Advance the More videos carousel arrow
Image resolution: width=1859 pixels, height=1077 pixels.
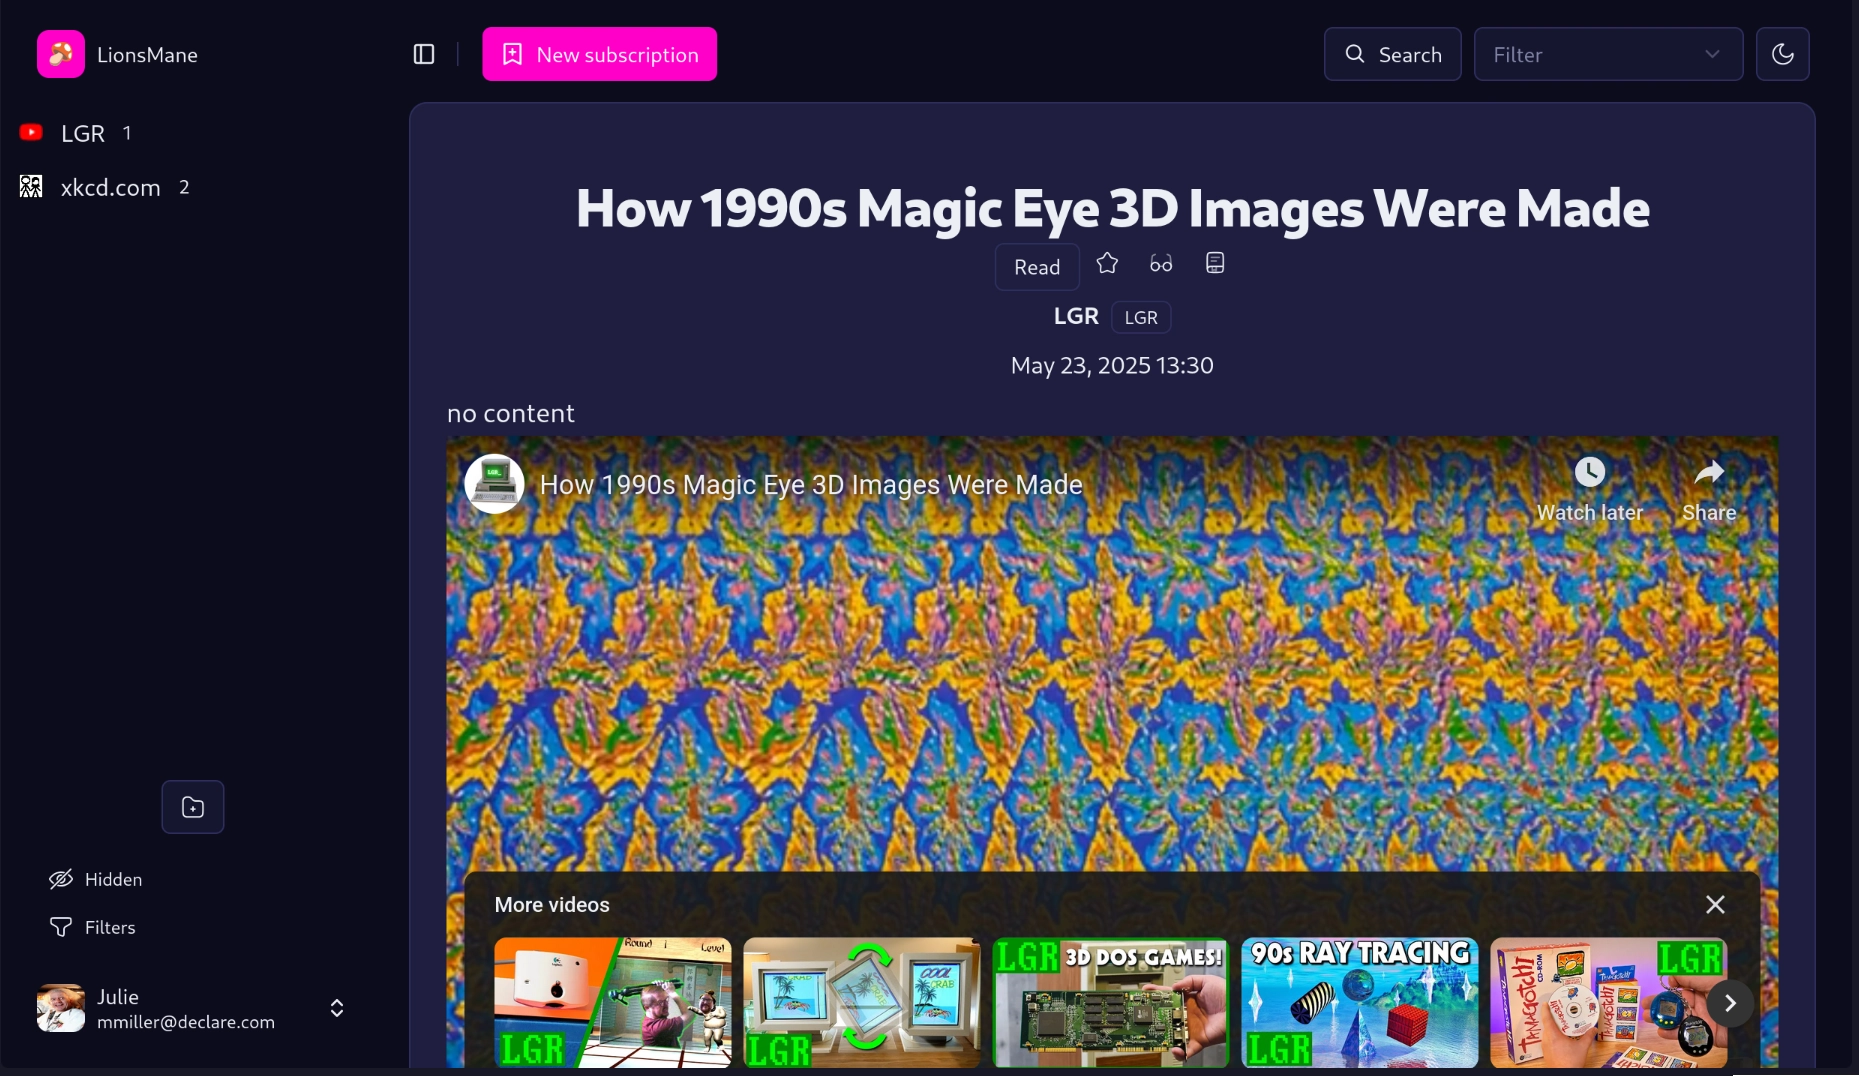[1731, 1003]
